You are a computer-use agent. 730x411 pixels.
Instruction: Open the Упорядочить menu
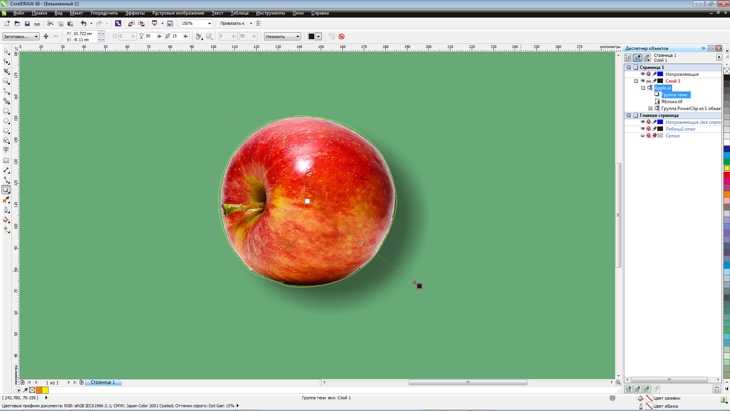pos(104,13)
